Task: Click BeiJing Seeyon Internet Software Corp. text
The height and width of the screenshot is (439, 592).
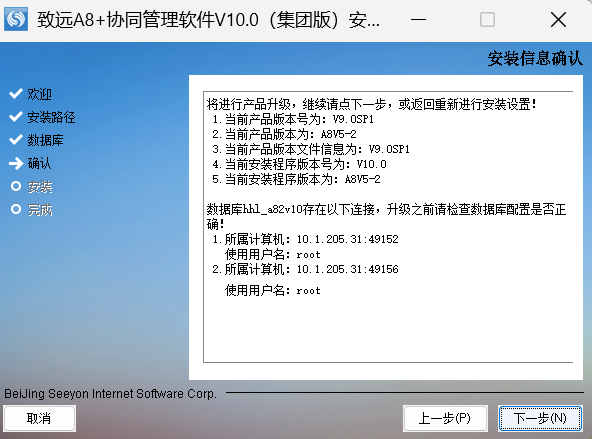Action: [x=111, y=394]
